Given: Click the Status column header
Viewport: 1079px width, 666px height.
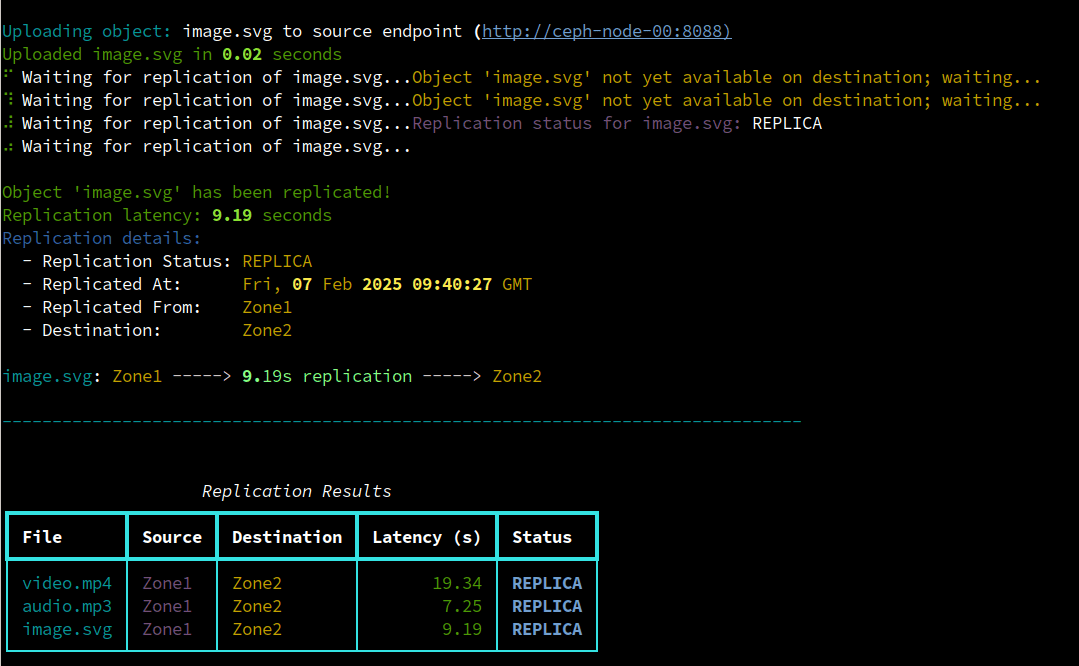Looking at the screenshot, I should [x=542, y=537].
